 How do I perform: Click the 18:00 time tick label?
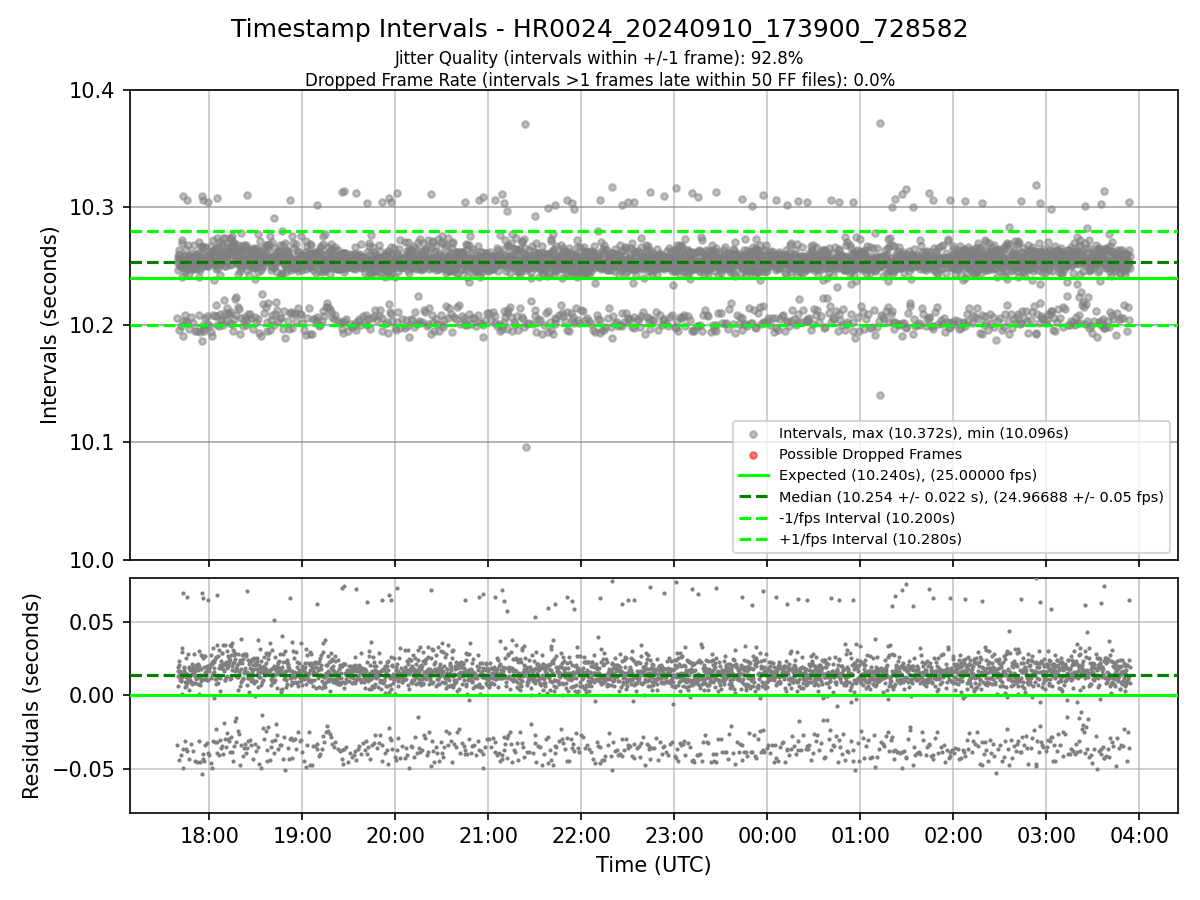coord(209,834)
